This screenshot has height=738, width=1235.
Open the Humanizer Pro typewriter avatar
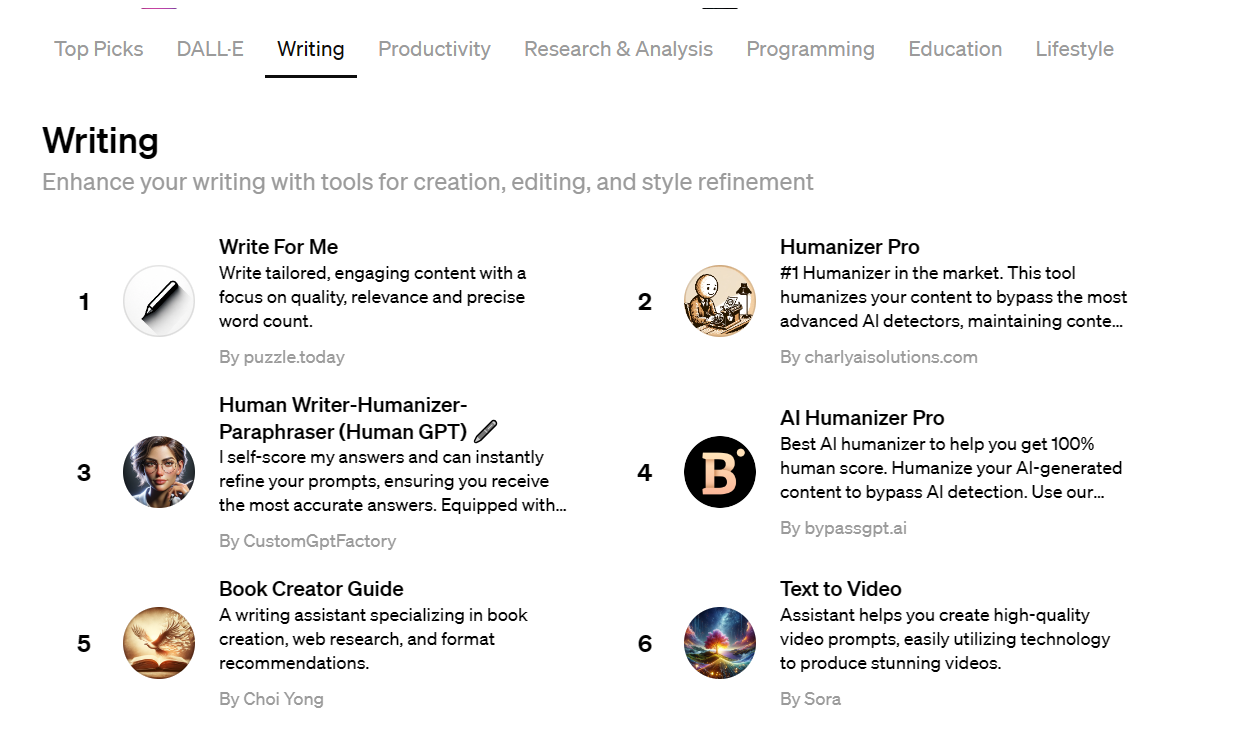(720, 301)
